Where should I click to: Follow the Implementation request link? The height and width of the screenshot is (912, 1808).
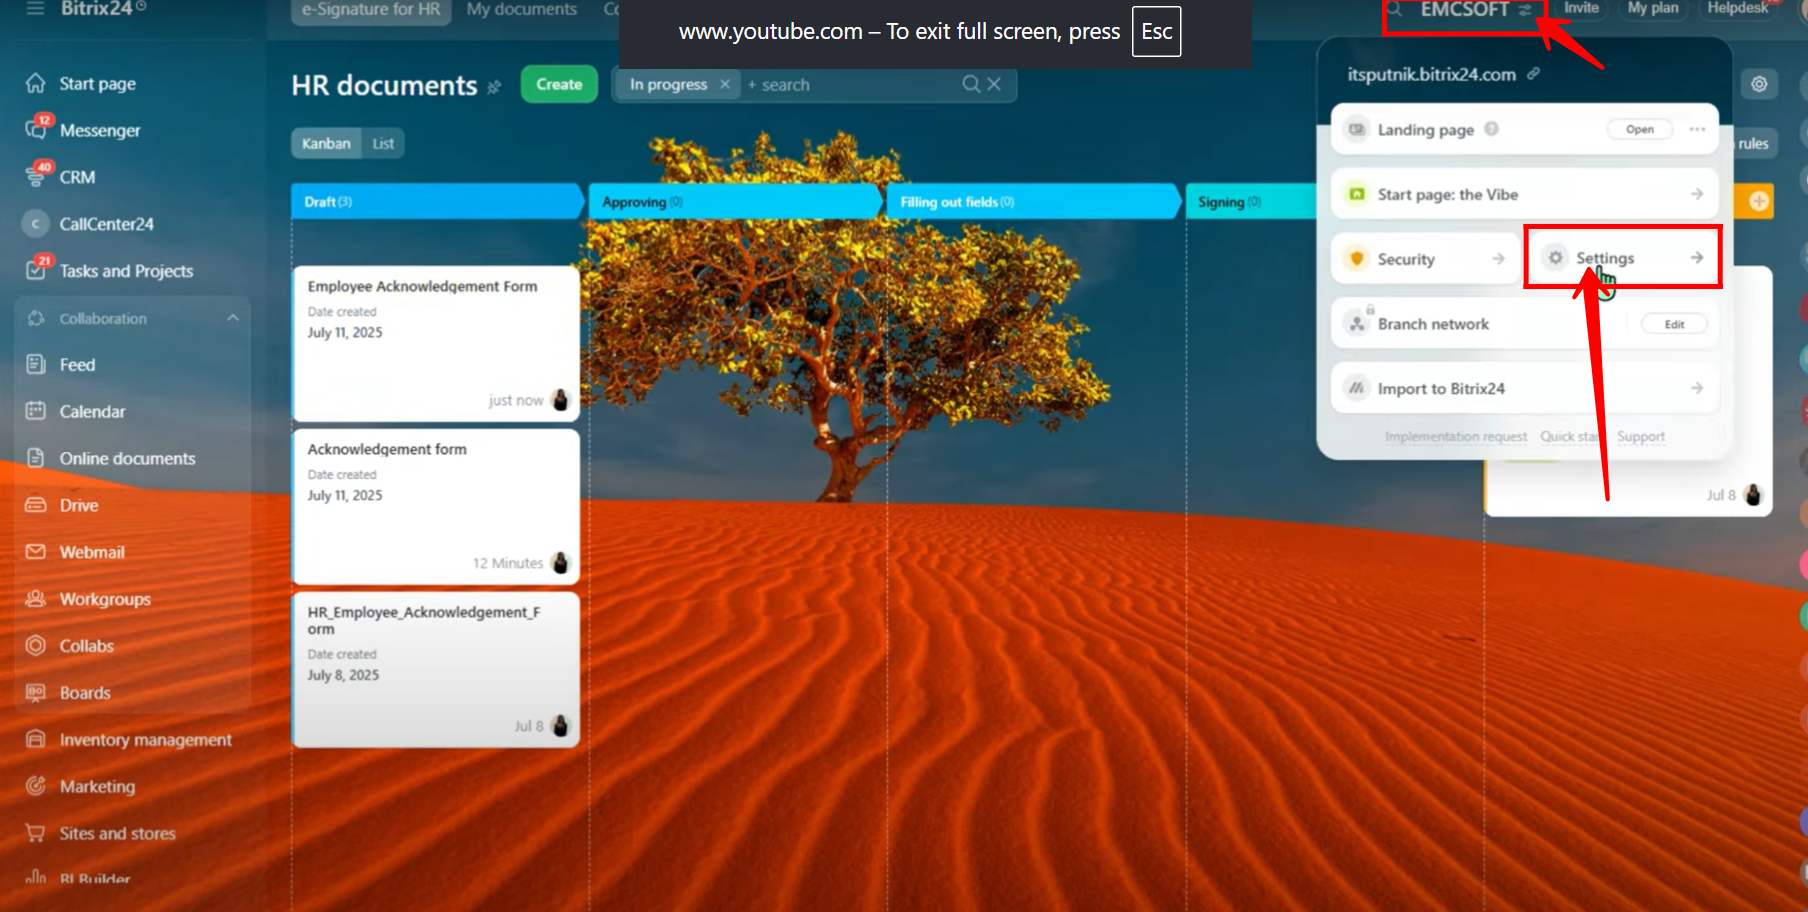1455,437
